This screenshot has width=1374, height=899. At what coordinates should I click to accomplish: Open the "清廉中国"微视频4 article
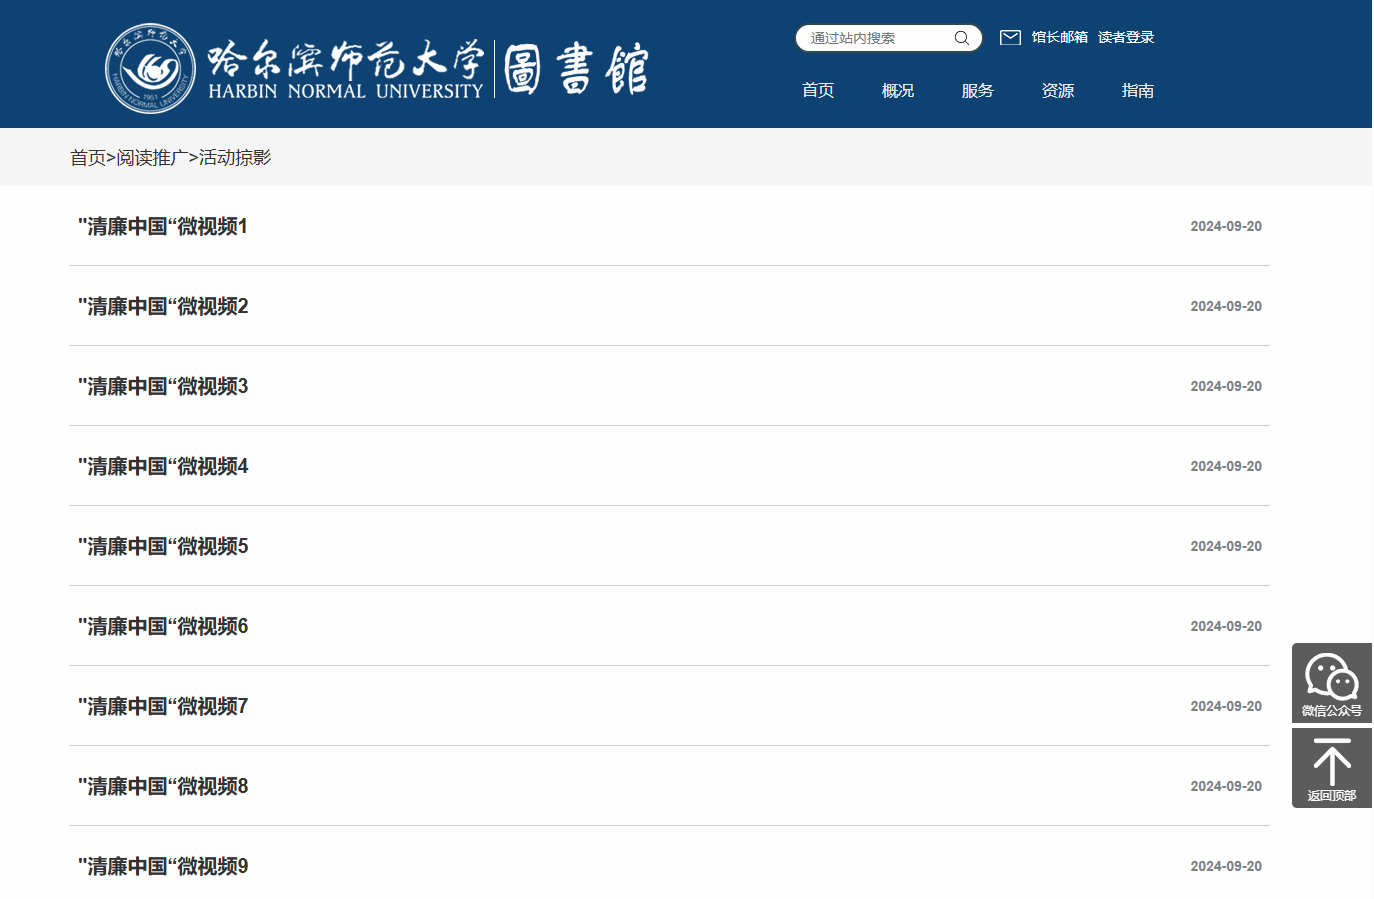[x=163, y=467]
